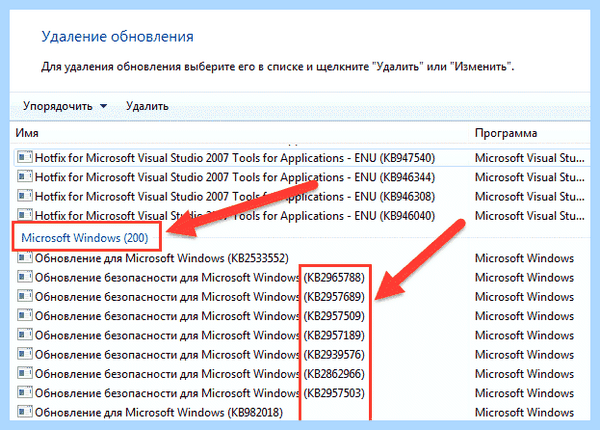Screen dimensions: 600x430
Task: Click the icon of security update KB2957189
Action: pos(24,335)
